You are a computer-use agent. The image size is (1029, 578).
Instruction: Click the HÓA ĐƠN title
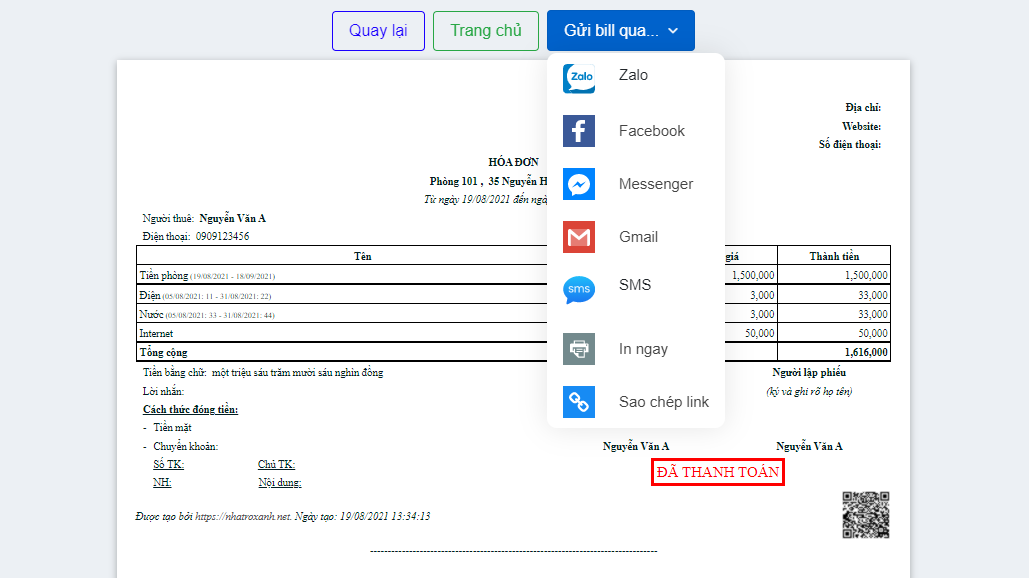[513, 162]
